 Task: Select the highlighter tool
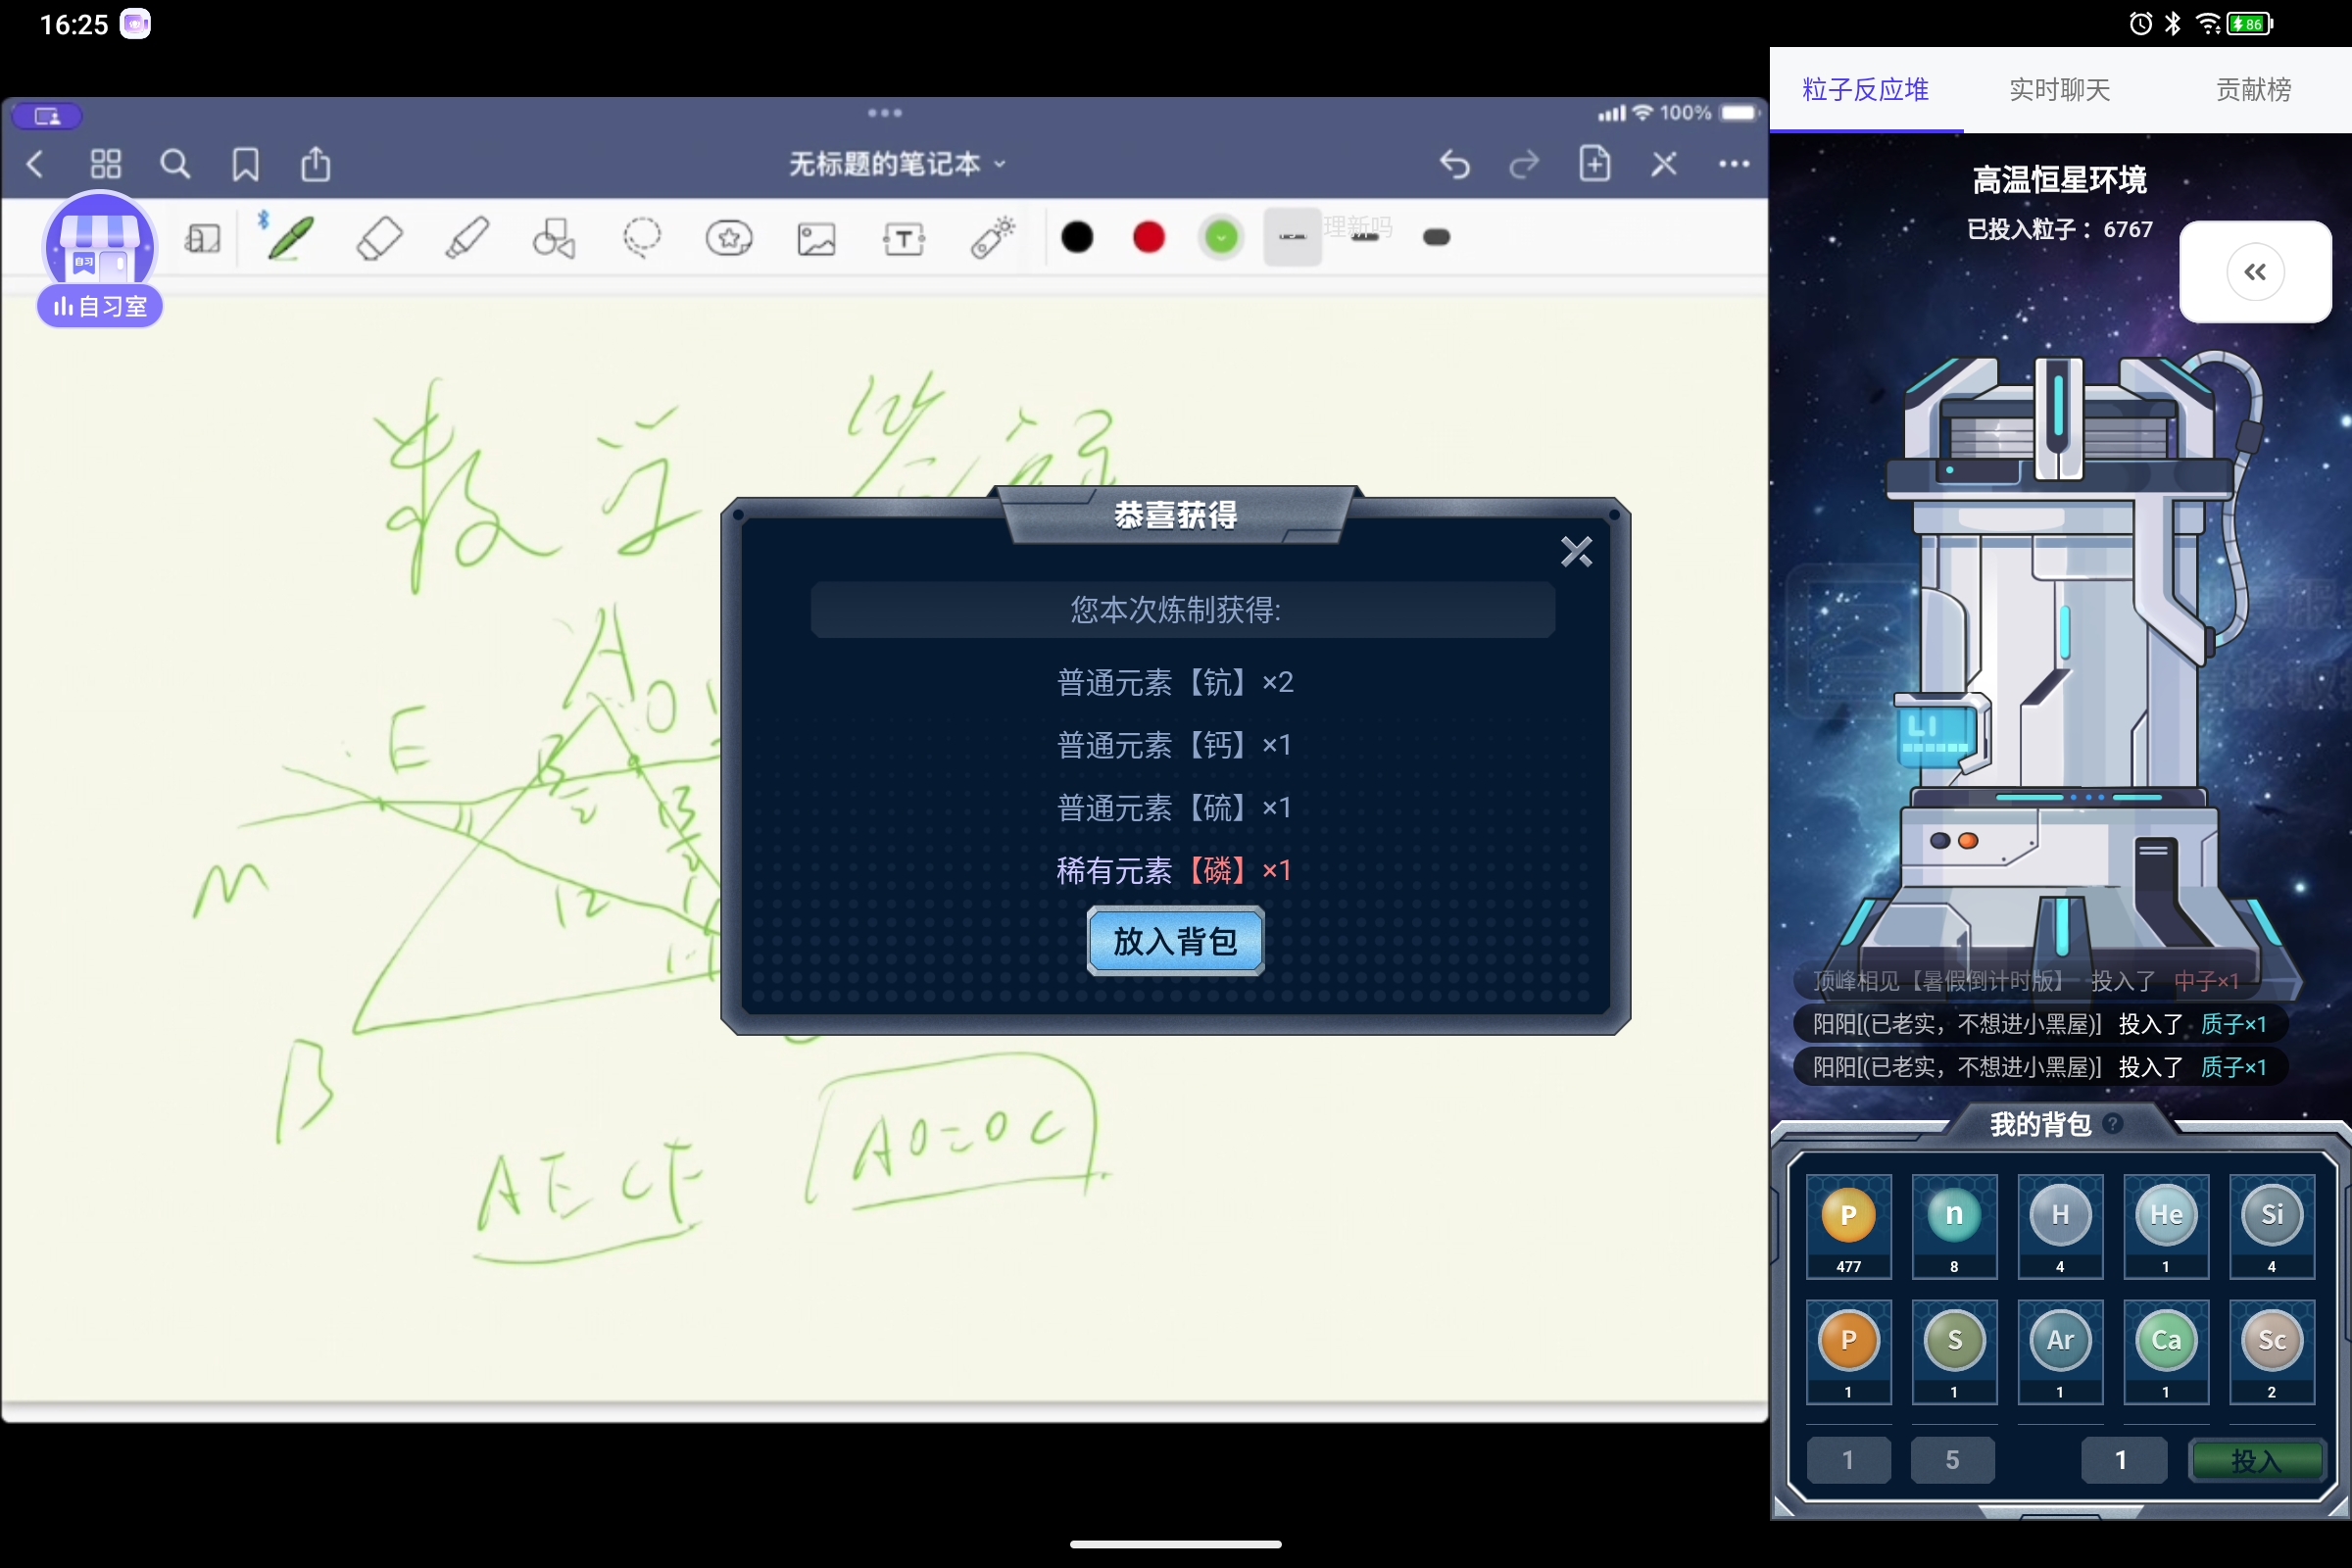[467, 238]
